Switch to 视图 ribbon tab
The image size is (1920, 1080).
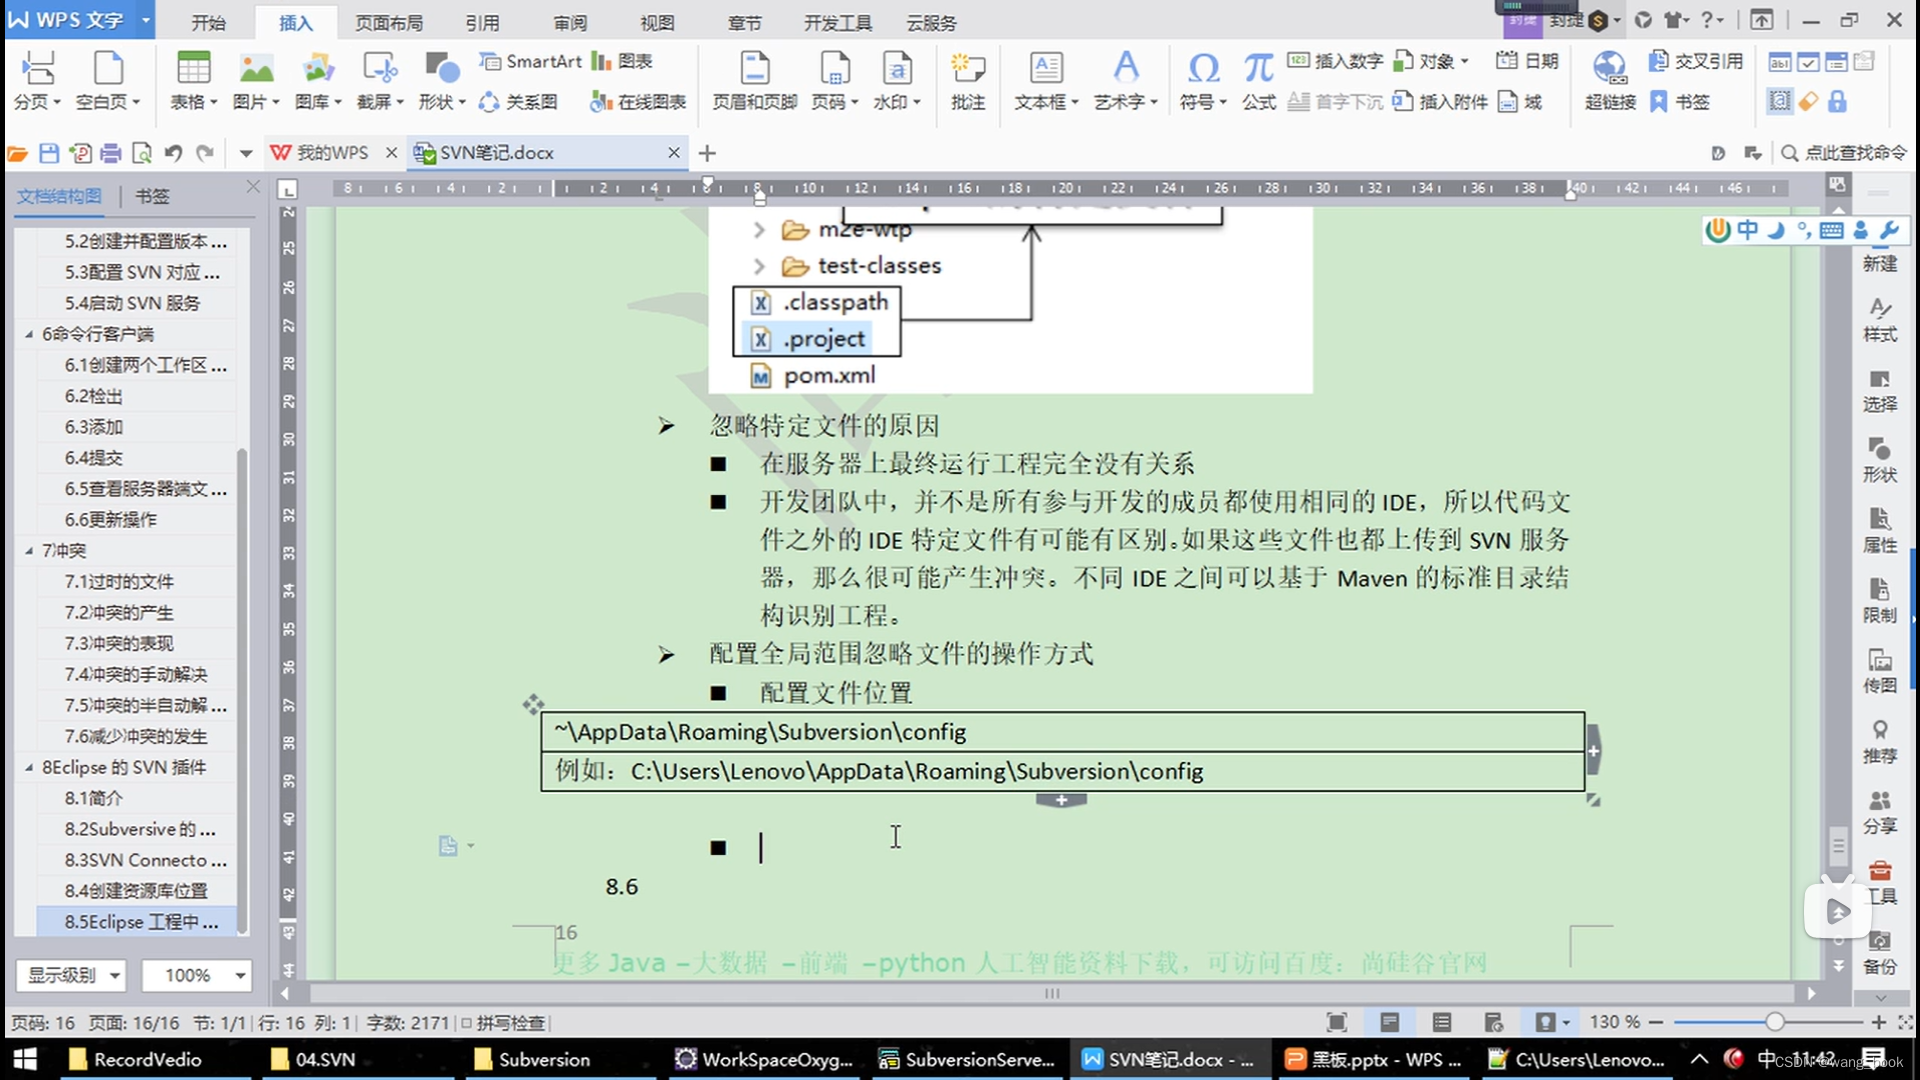point(657,22)
